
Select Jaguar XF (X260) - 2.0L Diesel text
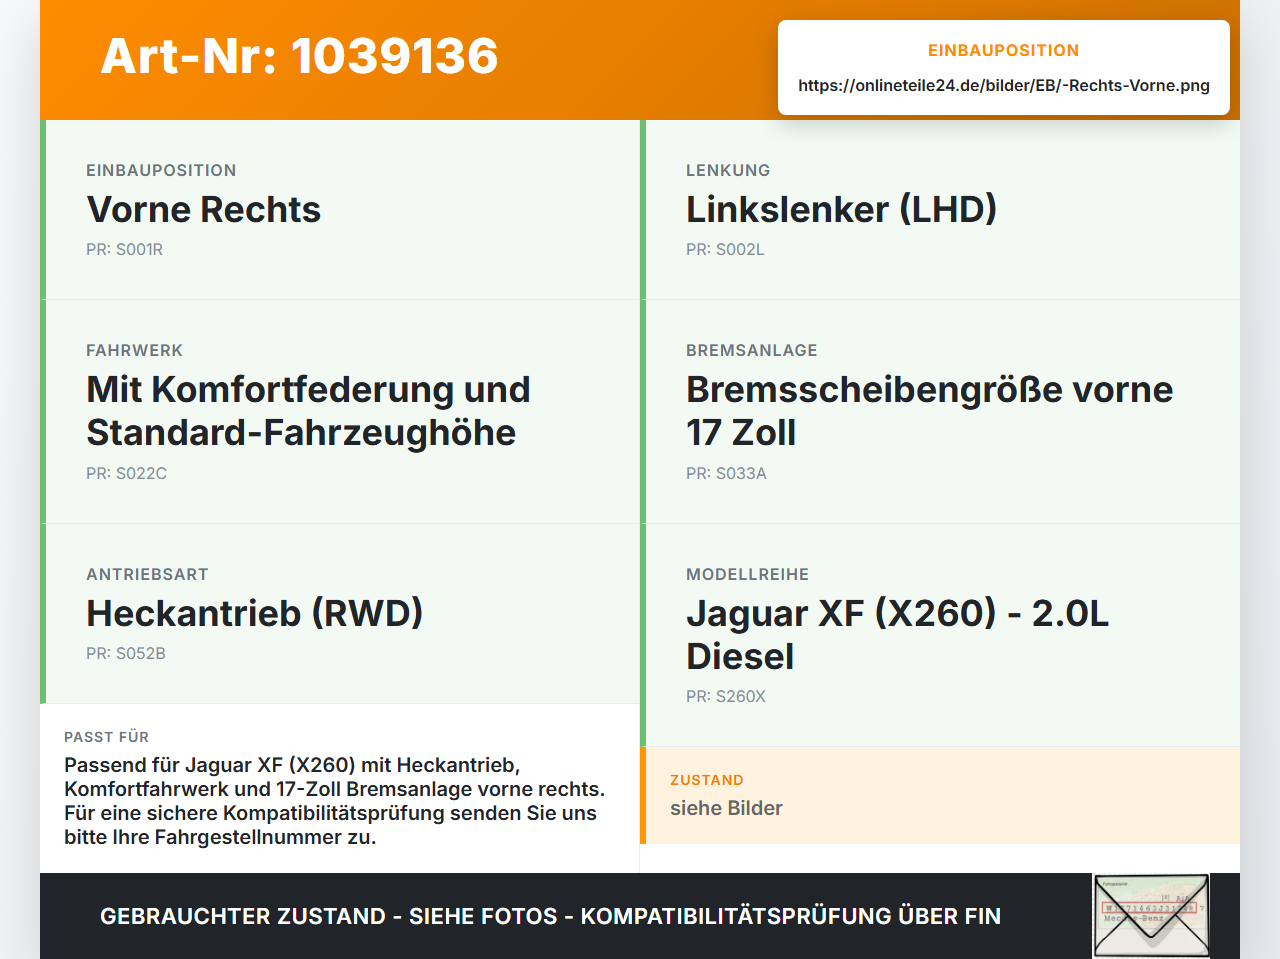point(898,635)
